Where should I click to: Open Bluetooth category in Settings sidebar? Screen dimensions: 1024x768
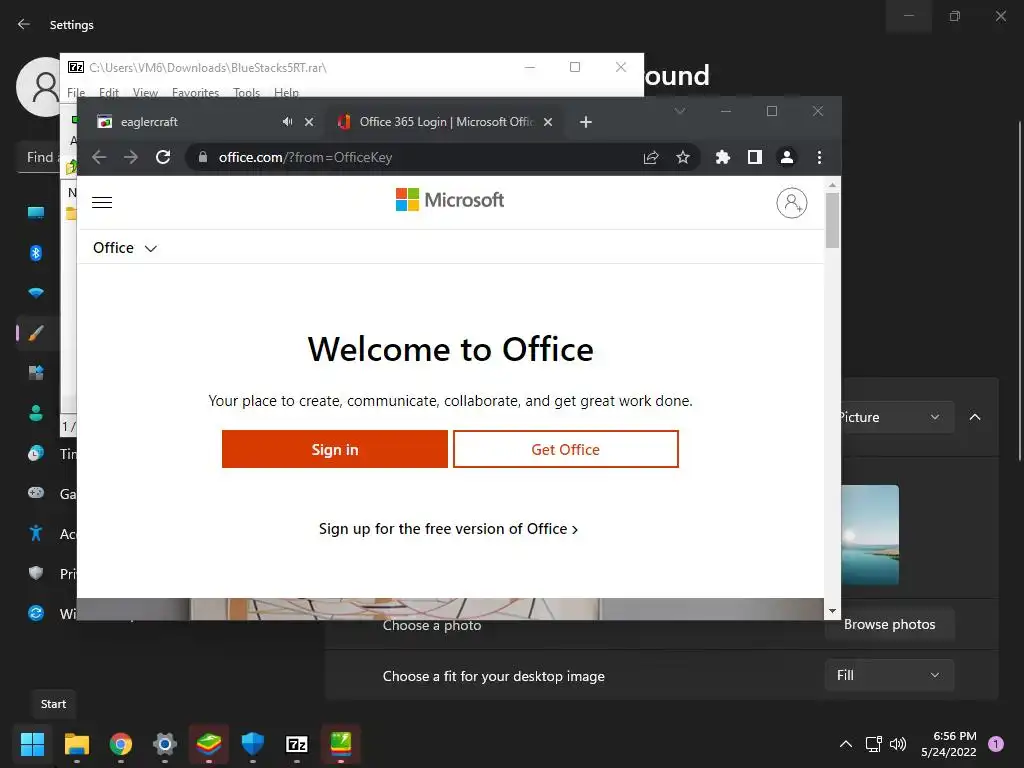pos(36,253)
